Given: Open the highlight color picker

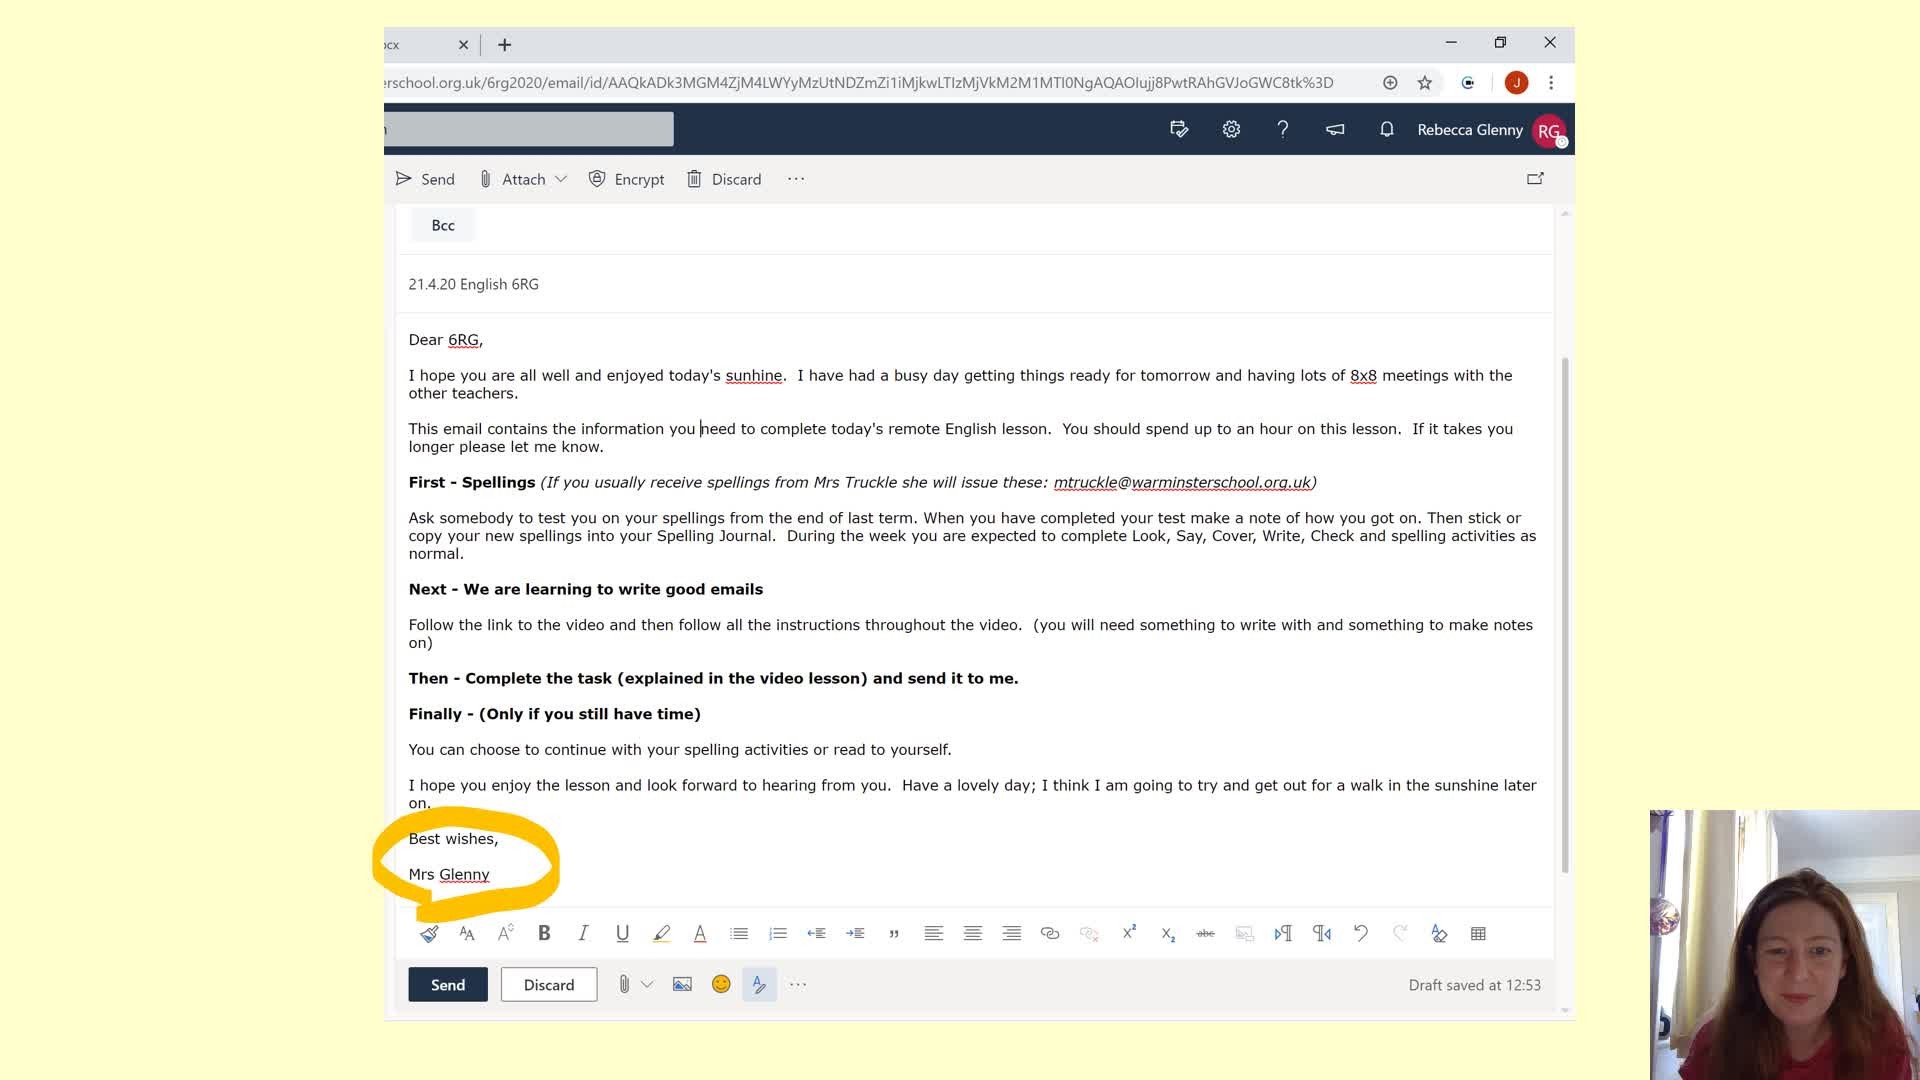Looking at the screenshot, I should pyautogui.click(x=661, y=933).
